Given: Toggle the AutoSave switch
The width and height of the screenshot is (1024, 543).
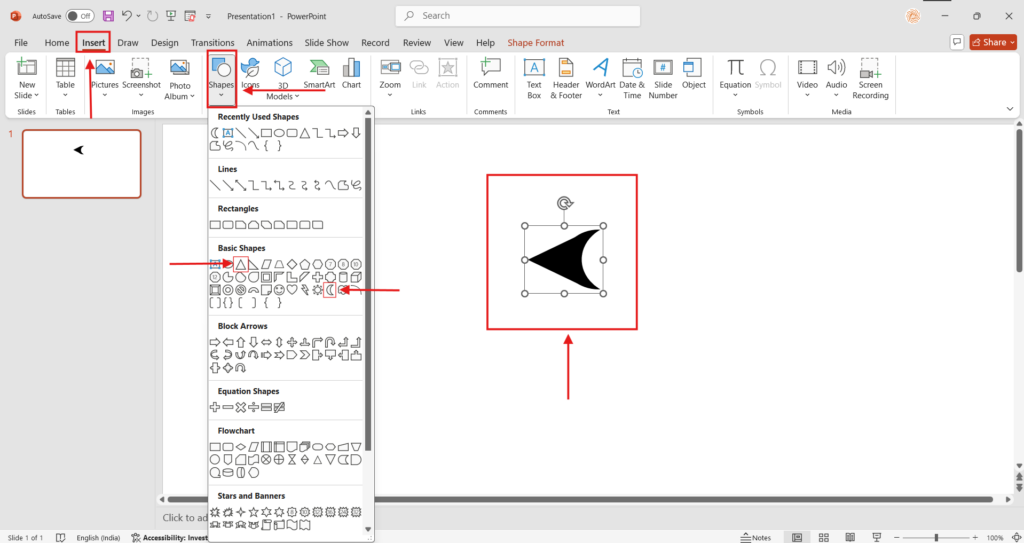Looking at the screenshot, I should coord(79,16).
